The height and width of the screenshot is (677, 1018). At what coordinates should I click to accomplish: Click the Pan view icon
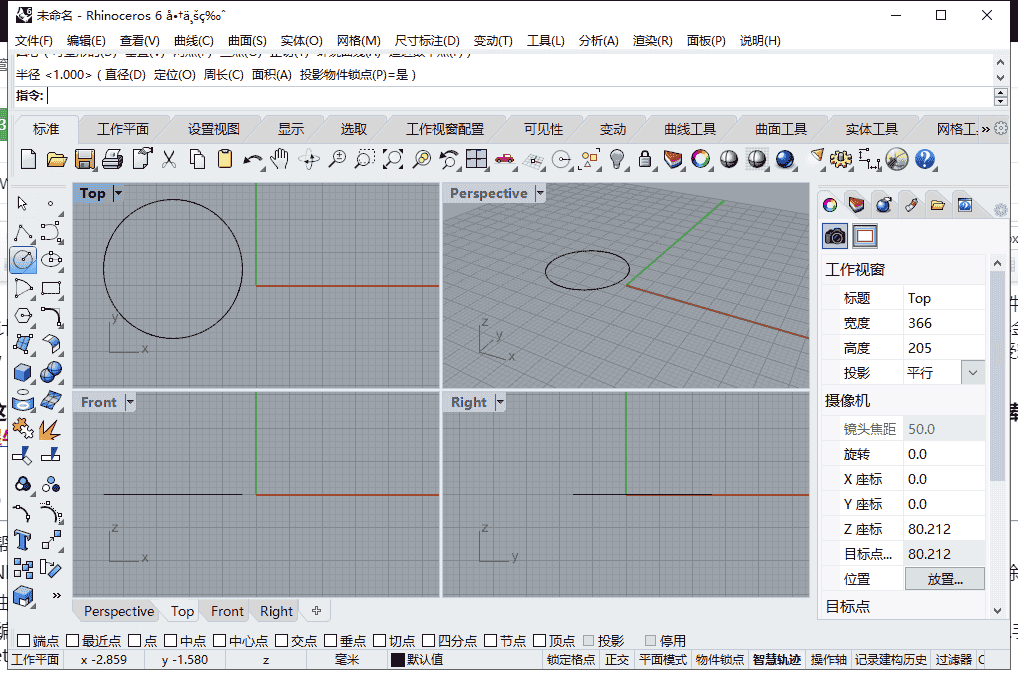281,158
